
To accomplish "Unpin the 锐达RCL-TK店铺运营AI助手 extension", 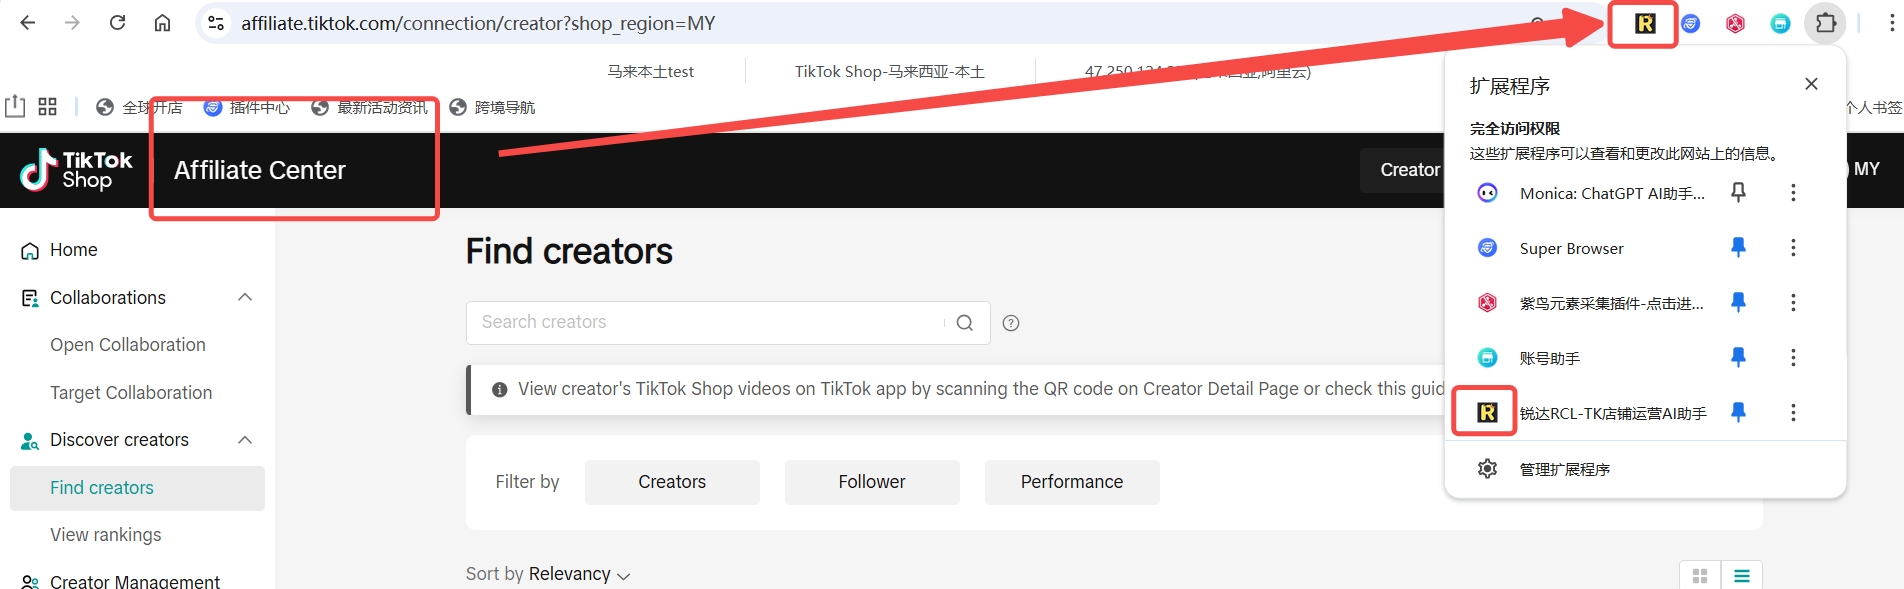I will tap(1738, 412).
